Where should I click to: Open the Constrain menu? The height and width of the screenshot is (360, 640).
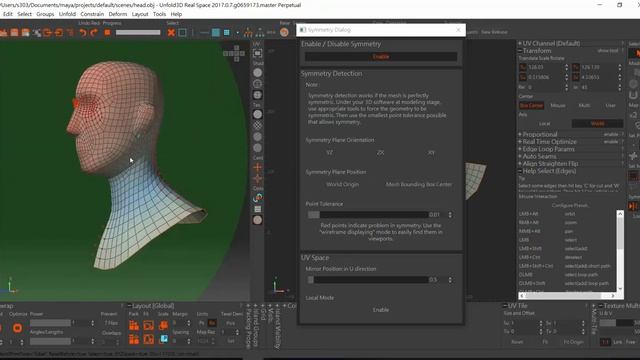[x=92, y=14]
